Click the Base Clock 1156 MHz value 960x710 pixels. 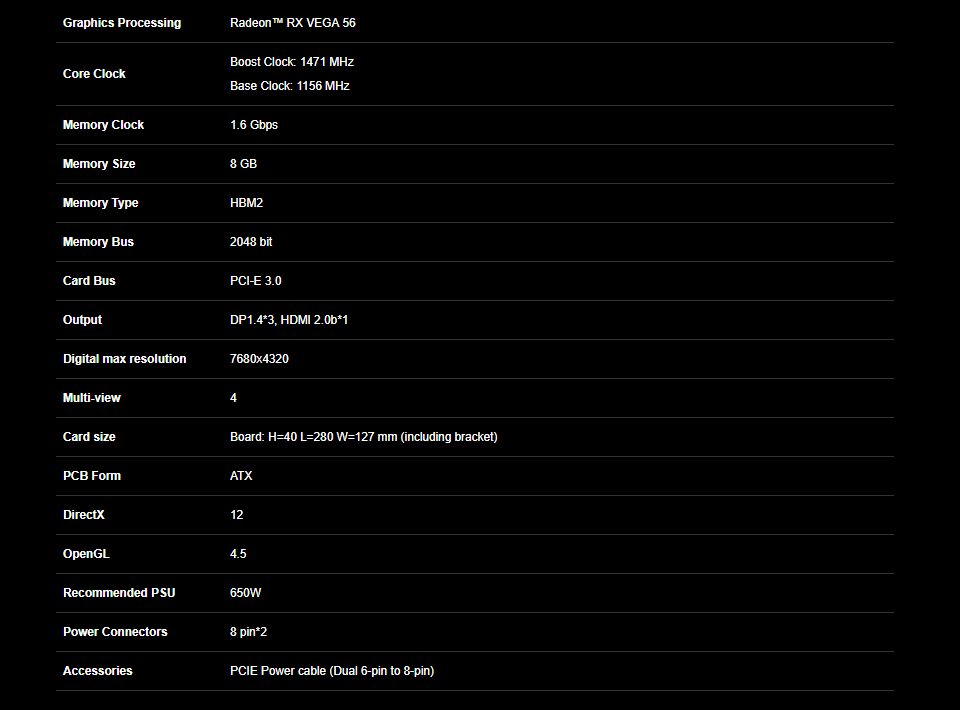[290, 86]
